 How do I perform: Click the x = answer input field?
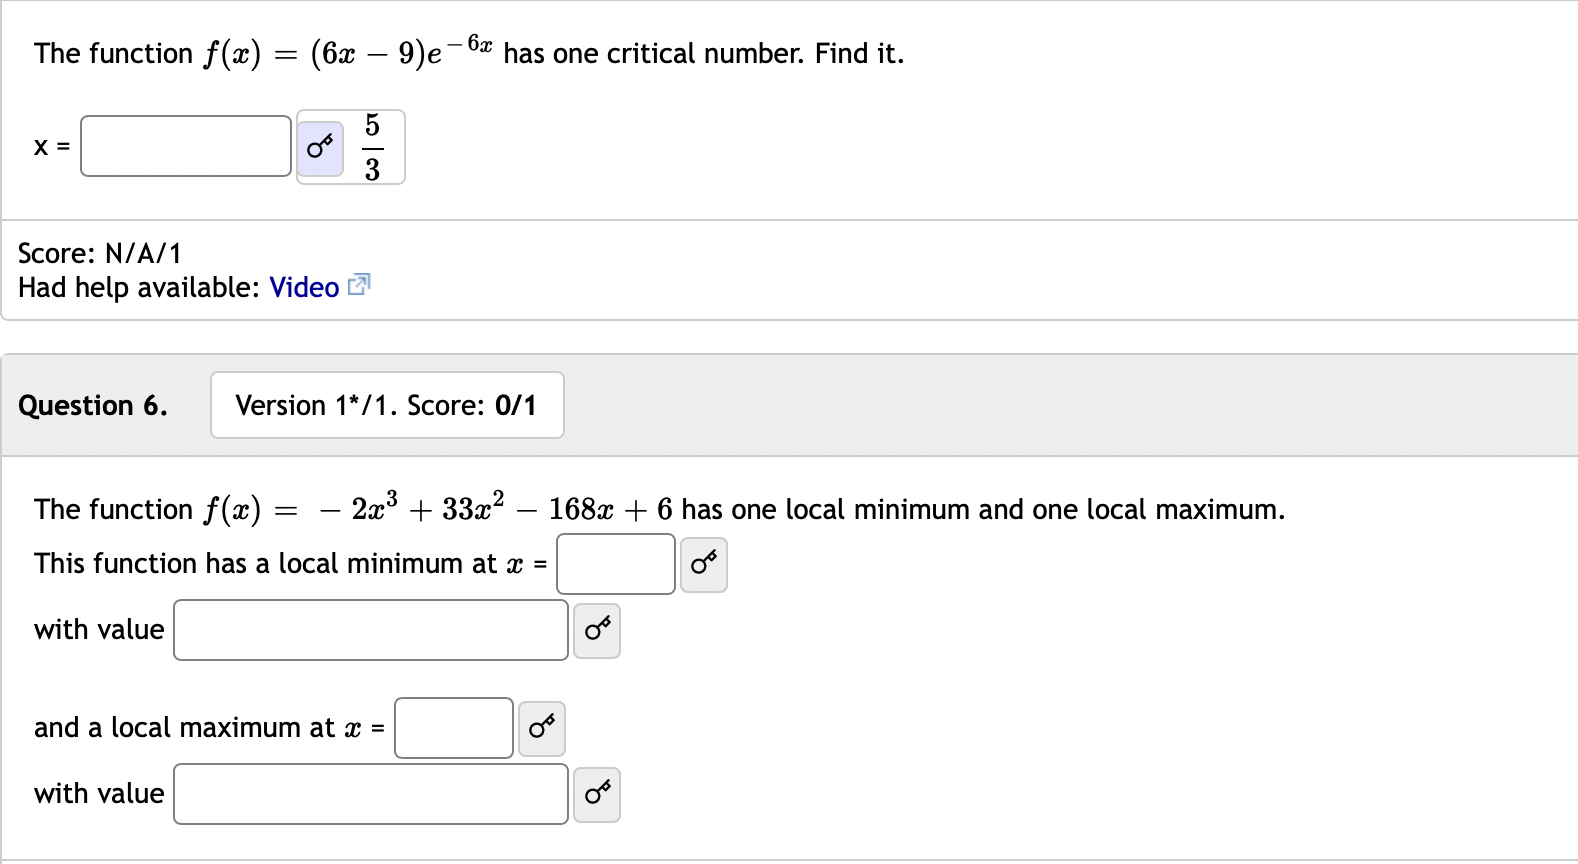click(x=185, y=146)
